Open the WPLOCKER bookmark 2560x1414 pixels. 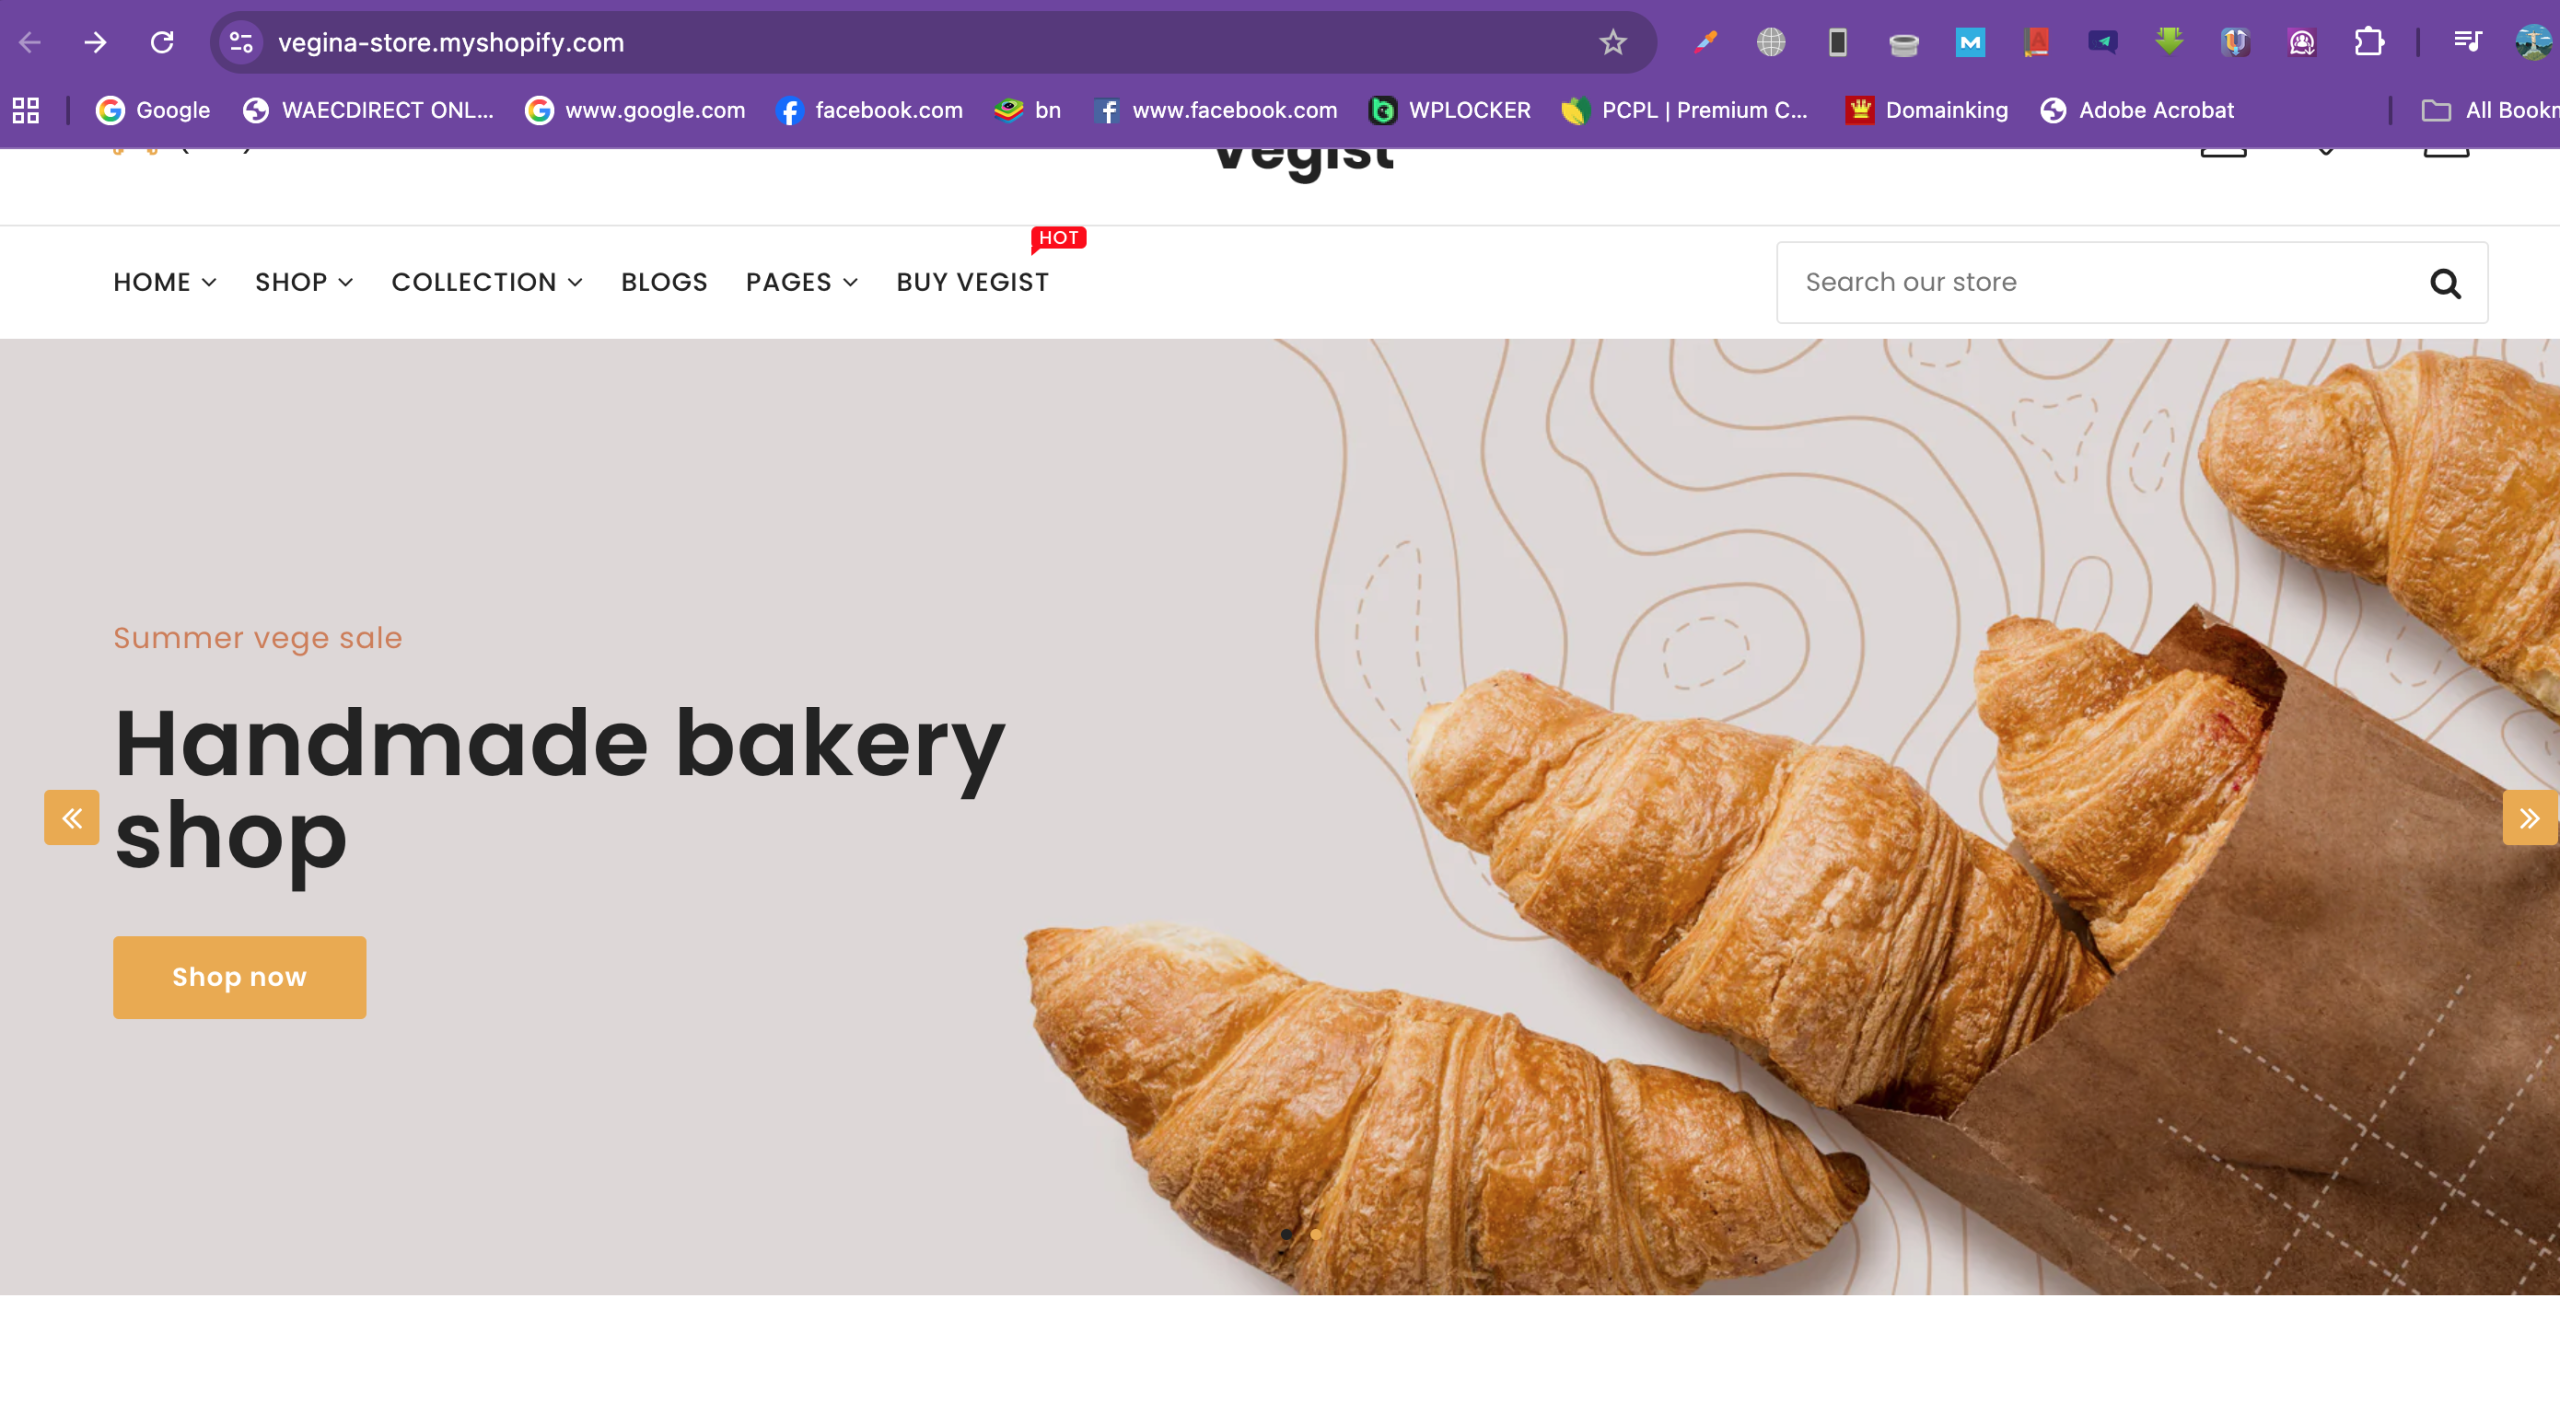(x=1449, y=110)
